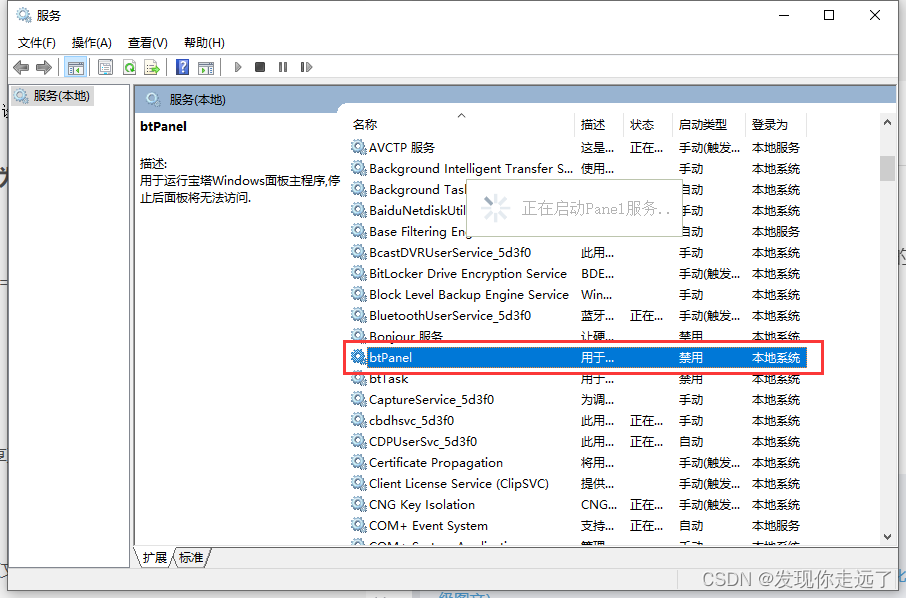
Task: Click the gear icon beside CNG Key Isolation
Action: tap(359, 504)
